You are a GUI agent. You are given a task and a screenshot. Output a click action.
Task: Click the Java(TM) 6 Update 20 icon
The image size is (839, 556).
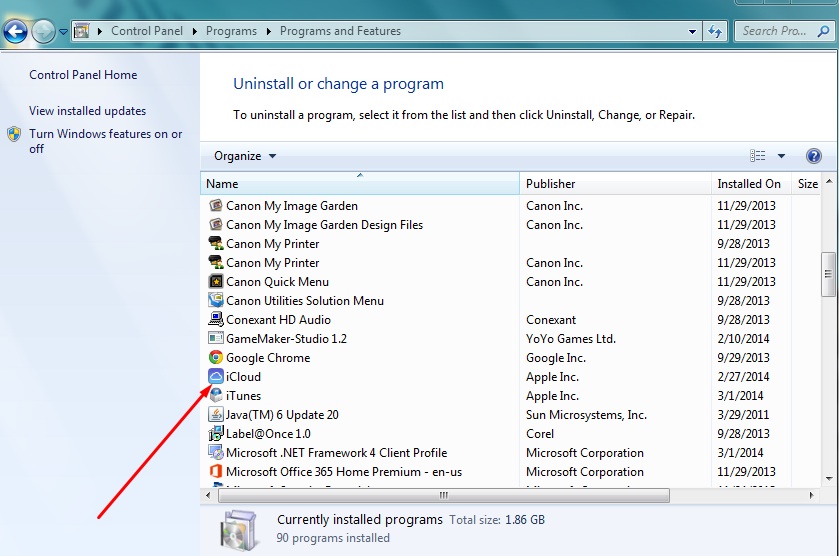click(216, 414)
